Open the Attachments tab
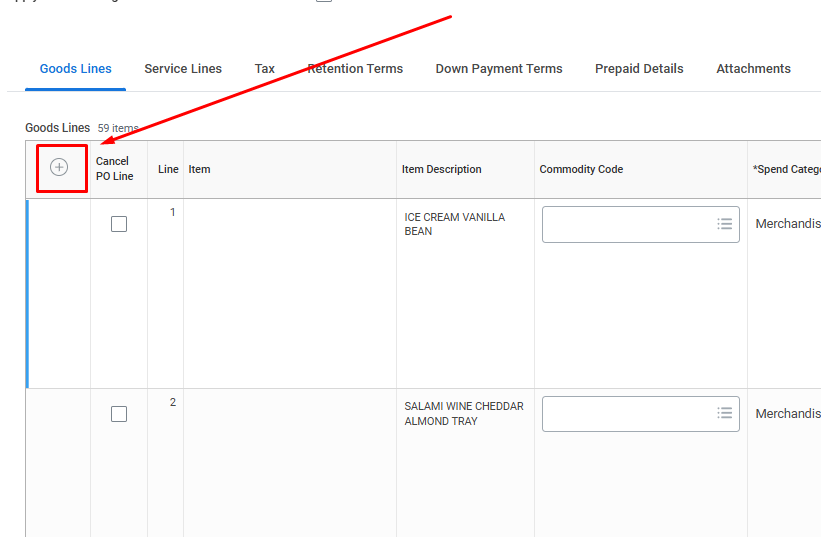Screen dimensions: 821x537 click(x=753, y=69)
